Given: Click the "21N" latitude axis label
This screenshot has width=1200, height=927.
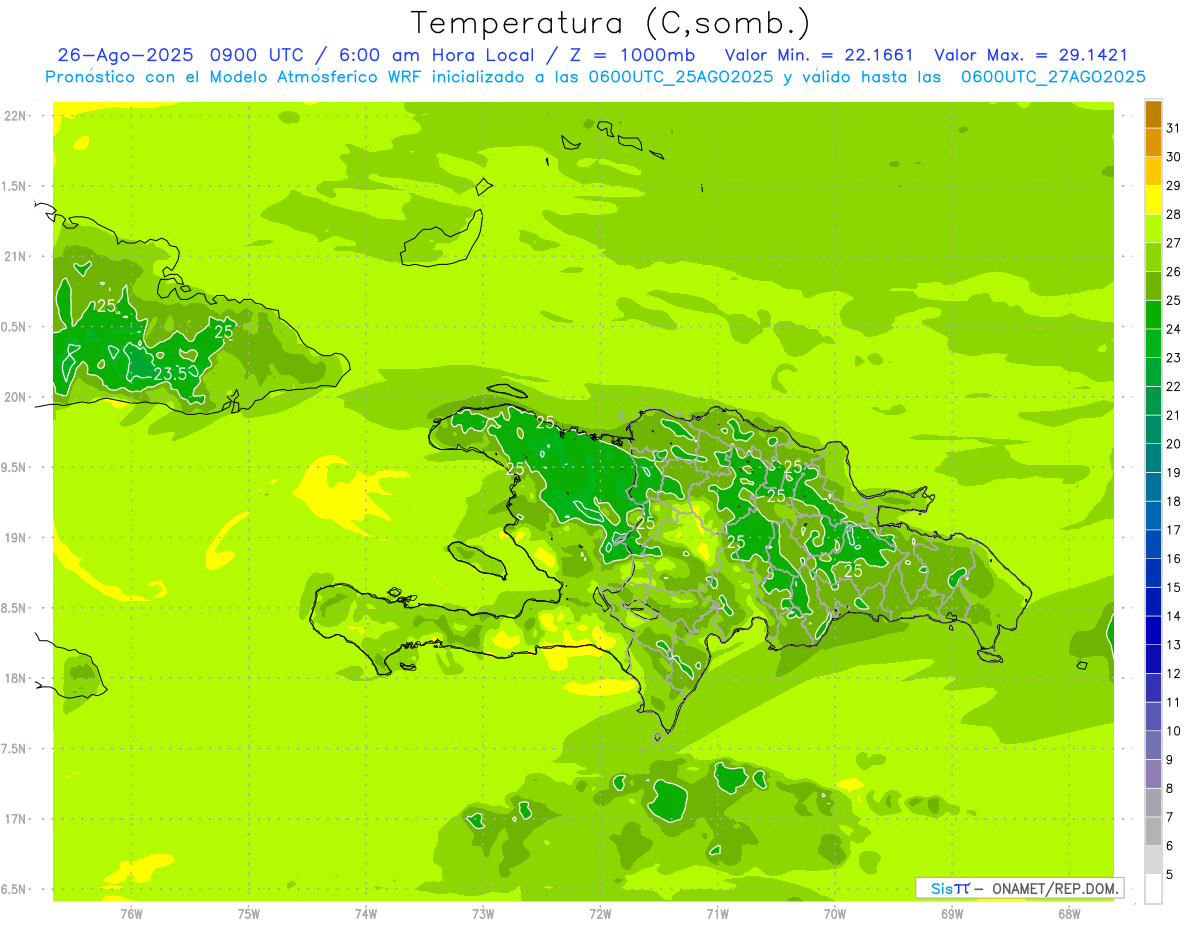Looking at the screenshot, I should tap(15, 257).
